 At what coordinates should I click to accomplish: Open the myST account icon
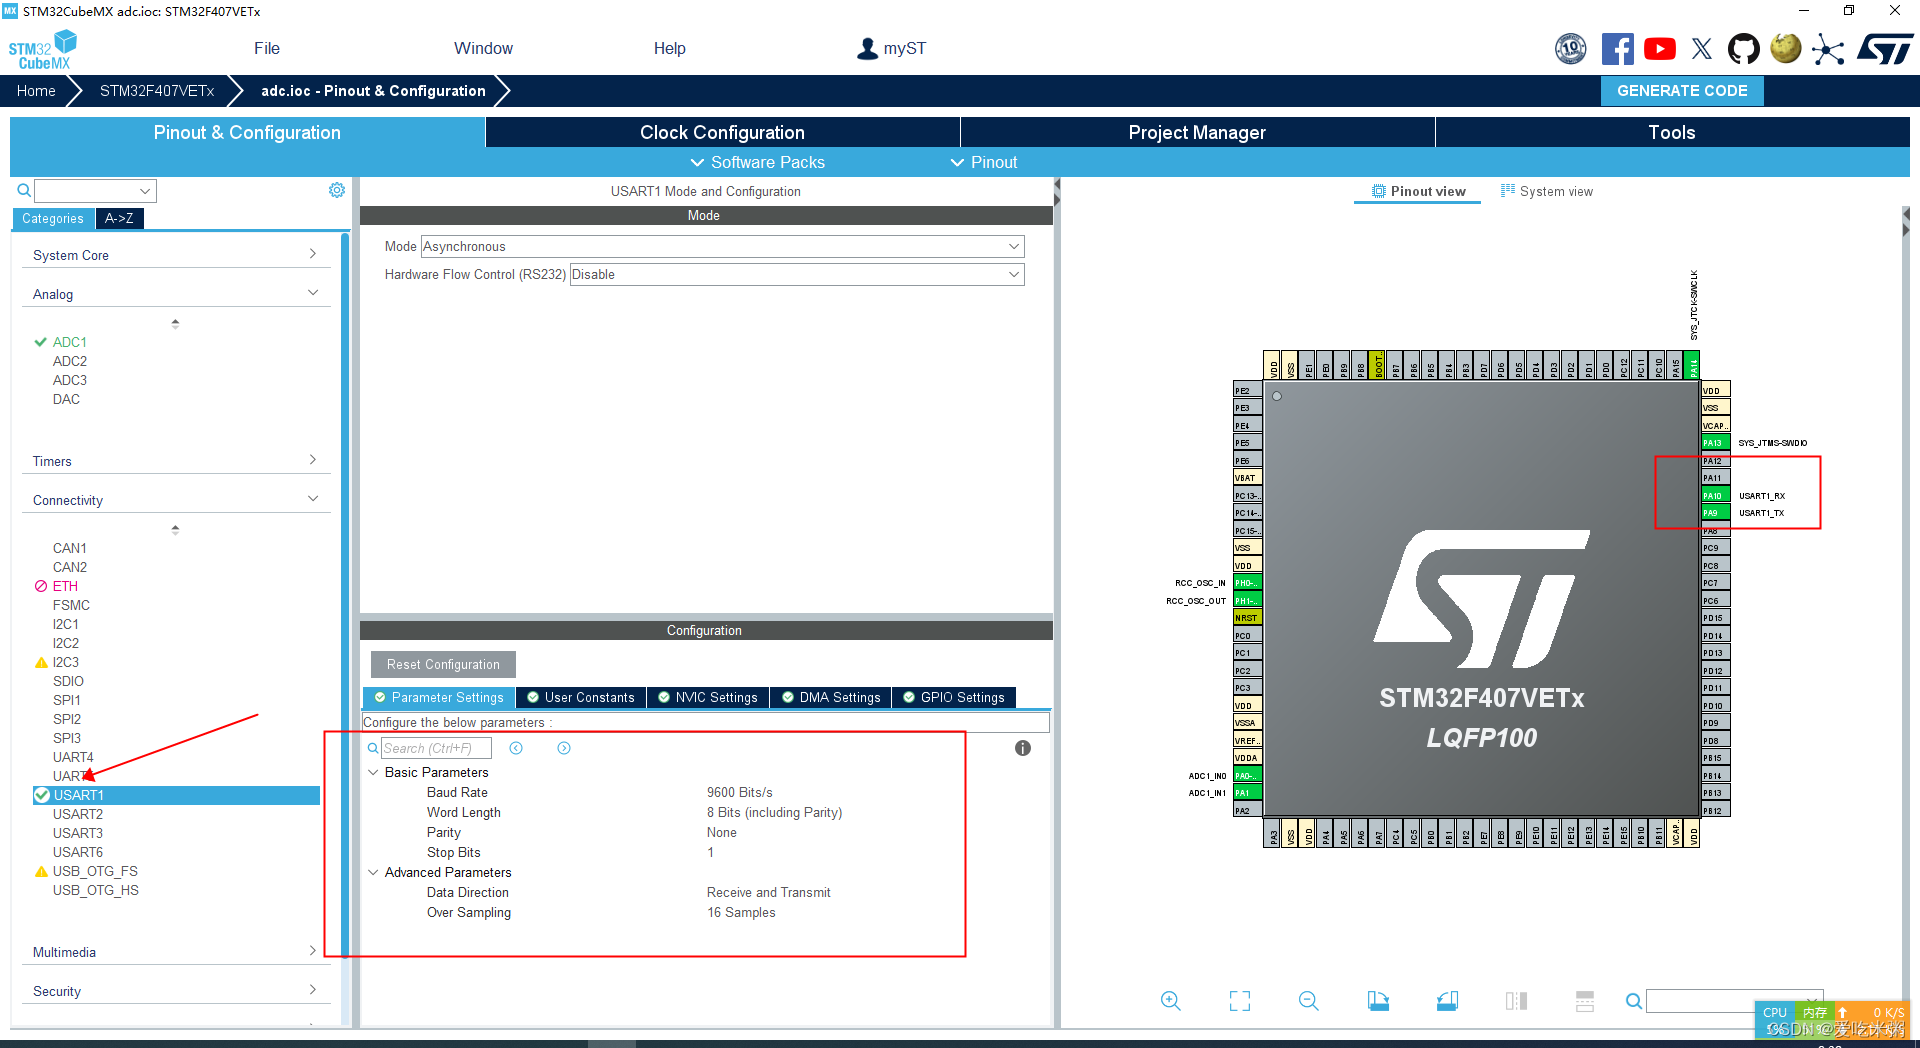coord(867,48)
